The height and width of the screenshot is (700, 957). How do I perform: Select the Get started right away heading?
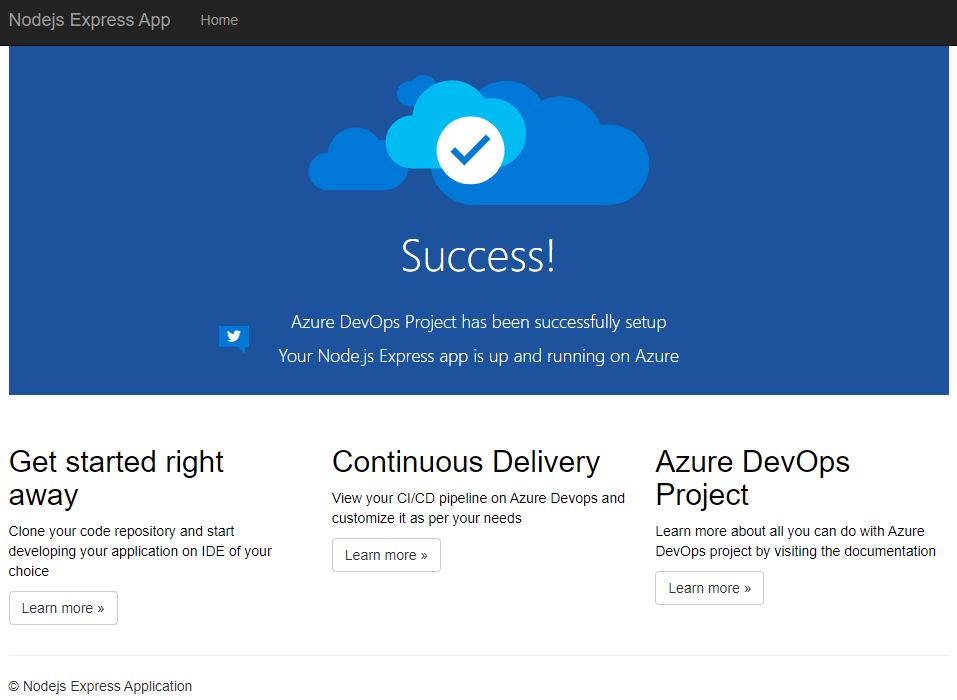[116, 478]
